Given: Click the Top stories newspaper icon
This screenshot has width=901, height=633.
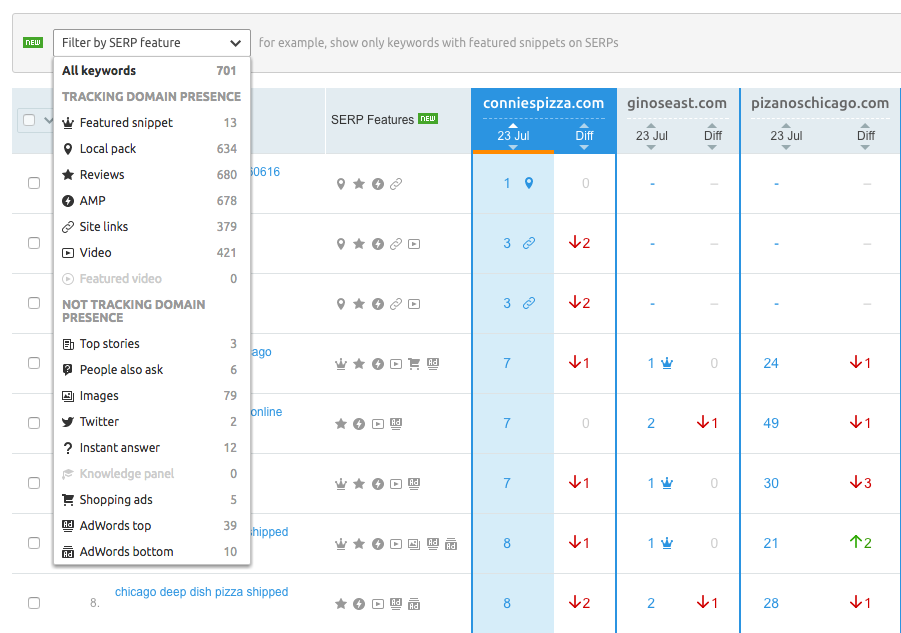Looking at the screenshot, I should pyautogui.click(x=68, y=344).
